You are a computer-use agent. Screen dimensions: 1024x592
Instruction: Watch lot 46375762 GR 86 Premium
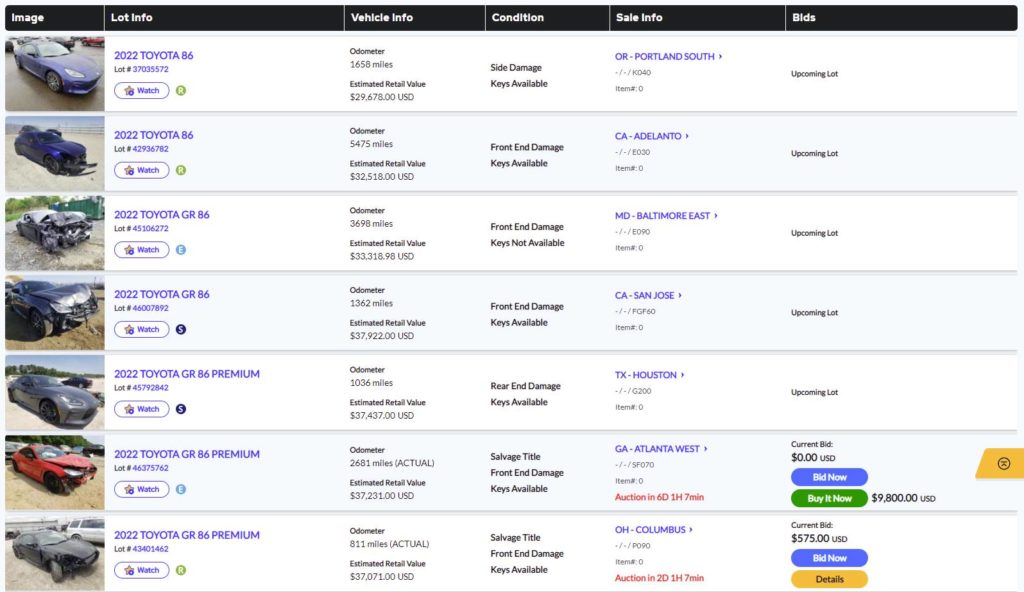point(142,489)
